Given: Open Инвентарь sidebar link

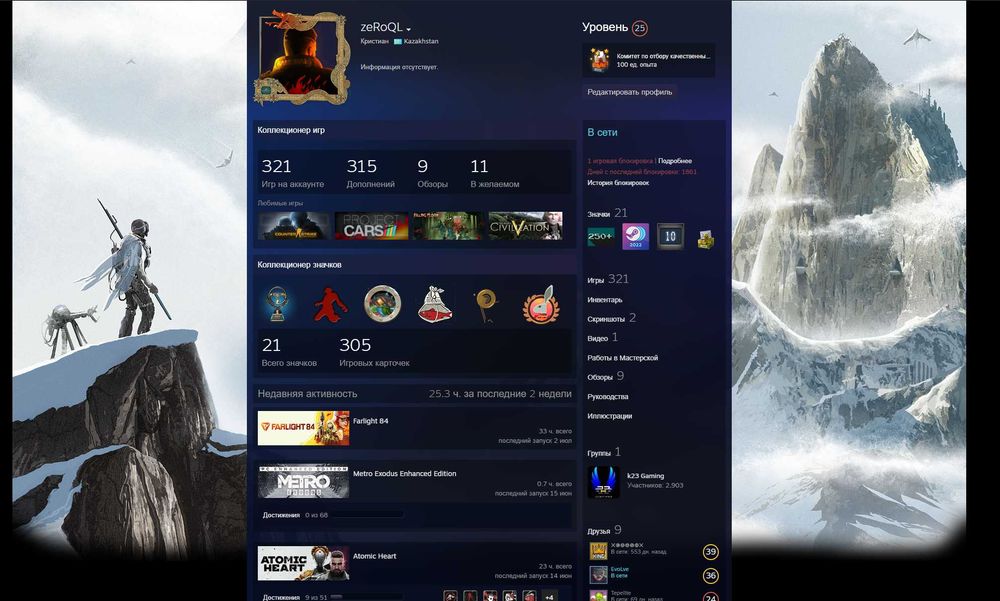Looking at the screenshot, I should [605, 300].
